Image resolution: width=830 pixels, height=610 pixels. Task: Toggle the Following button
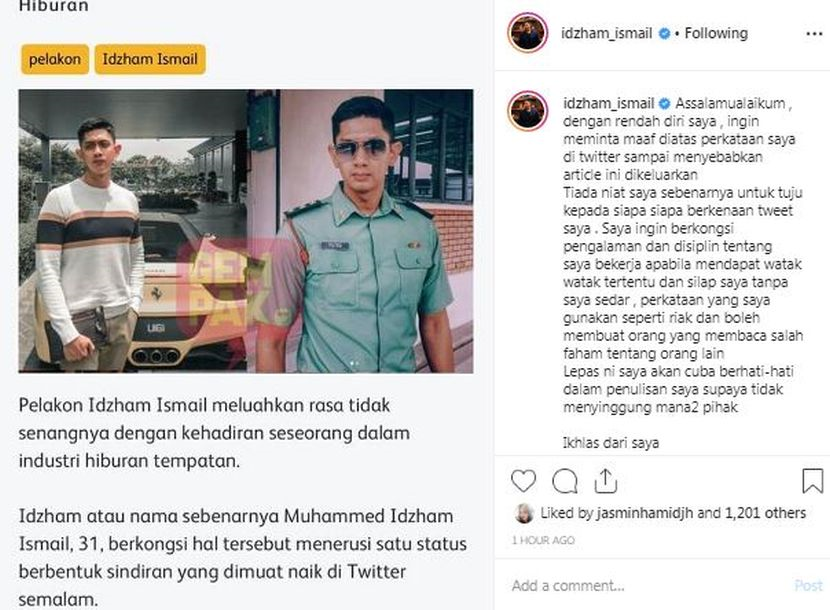(716, 33)
